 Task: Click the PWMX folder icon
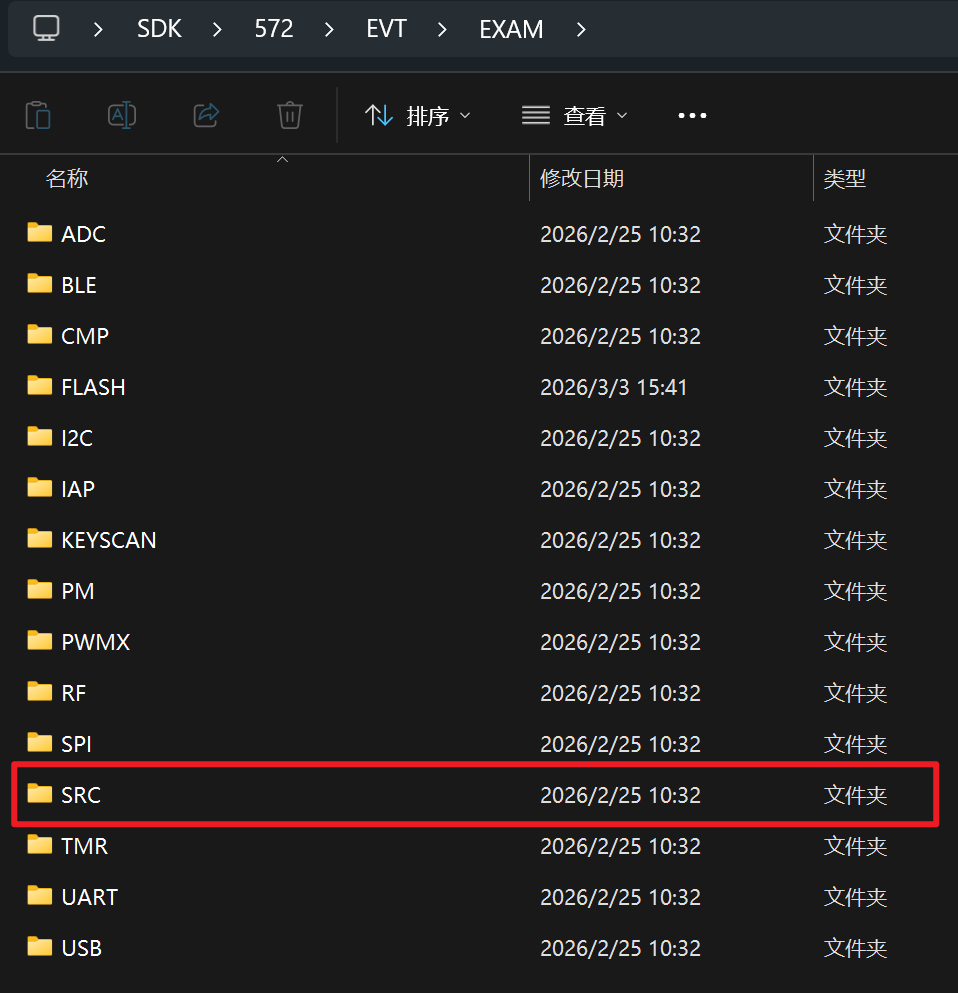(40, 640)
